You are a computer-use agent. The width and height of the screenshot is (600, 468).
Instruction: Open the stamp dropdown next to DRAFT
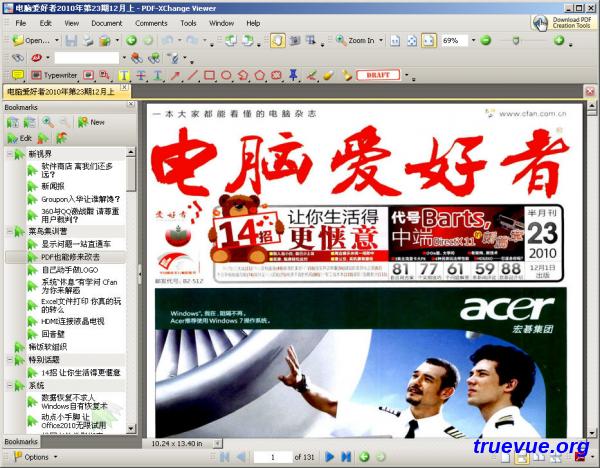tap(406, 75)
